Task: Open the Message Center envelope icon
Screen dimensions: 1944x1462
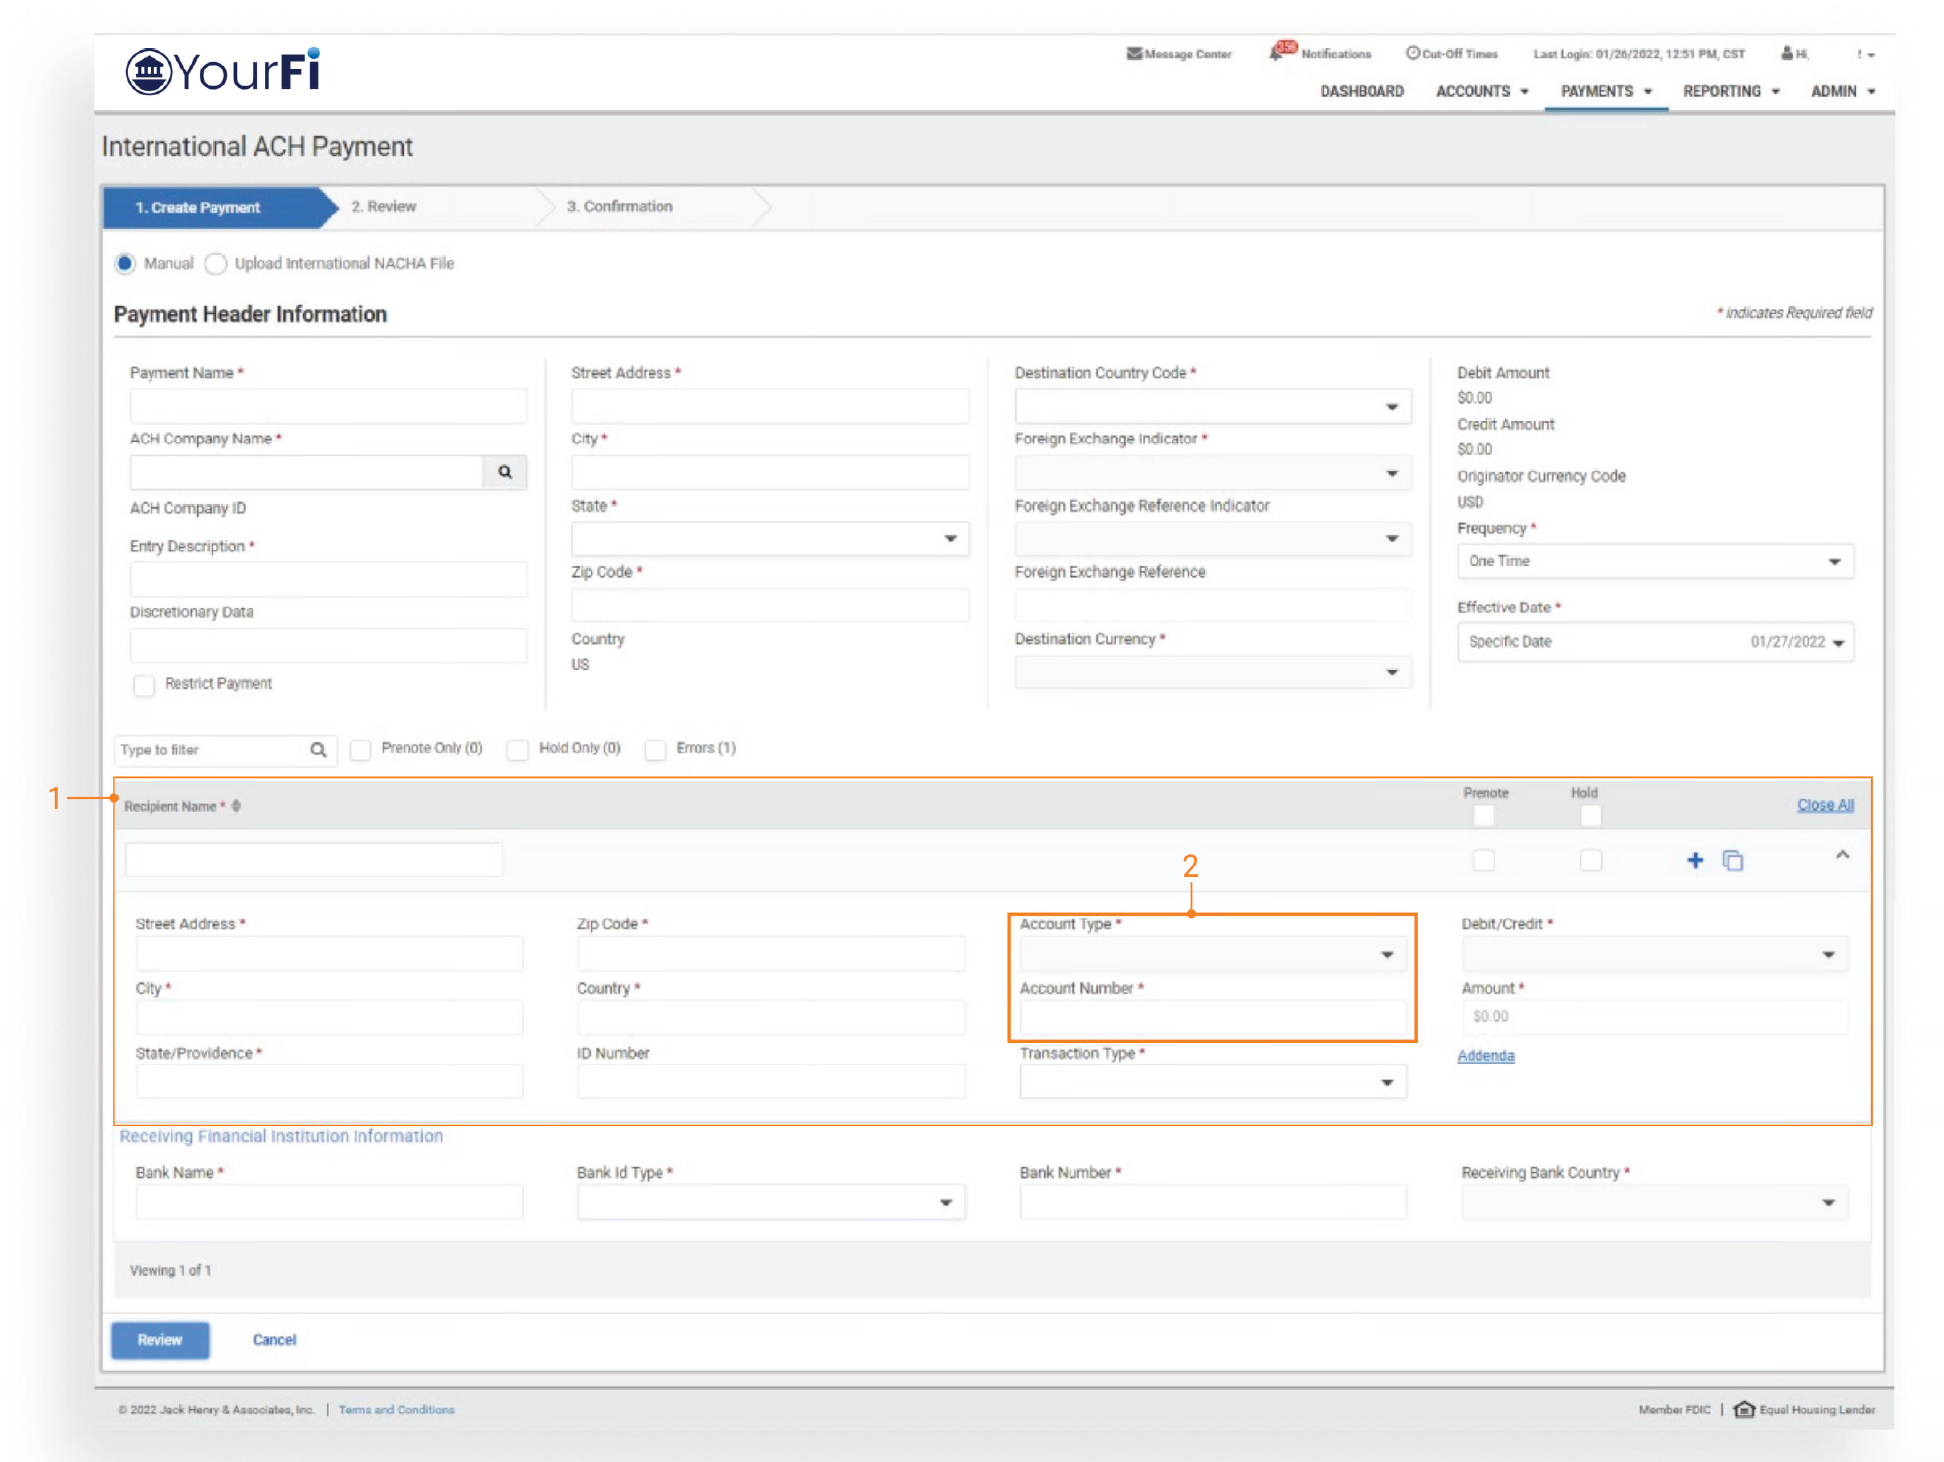Action: [1134, 54]
